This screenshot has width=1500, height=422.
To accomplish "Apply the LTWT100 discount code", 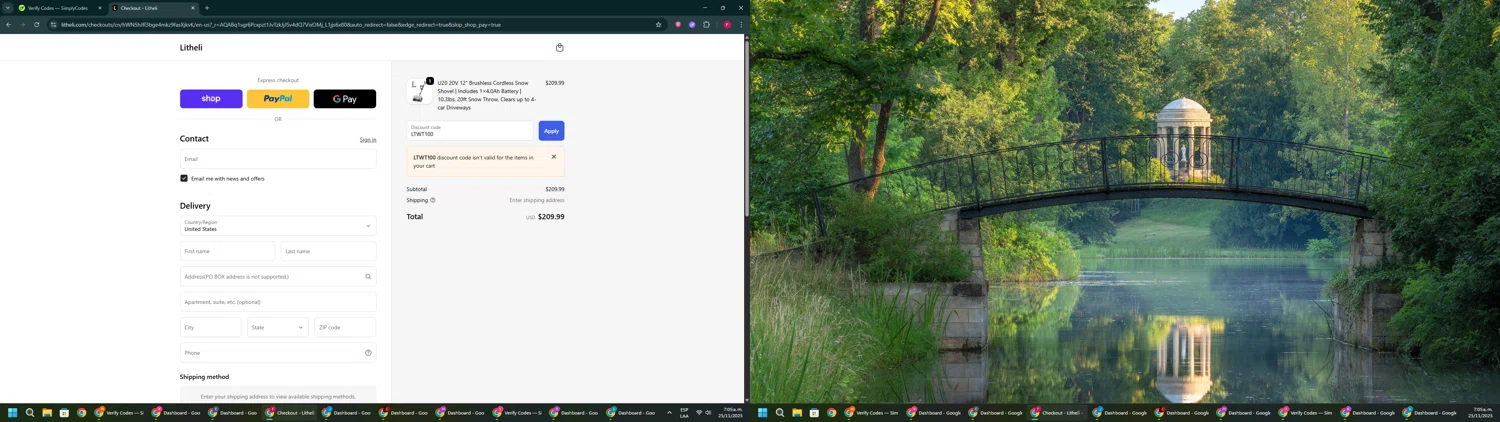I will click(x=551, y=131).
